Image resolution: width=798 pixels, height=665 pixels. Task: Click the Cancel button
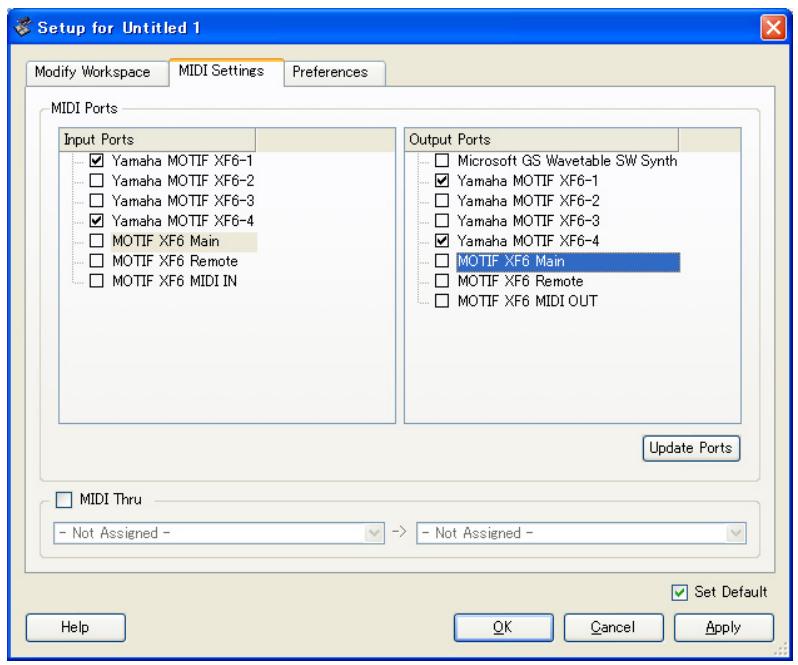tap(613, 627)
